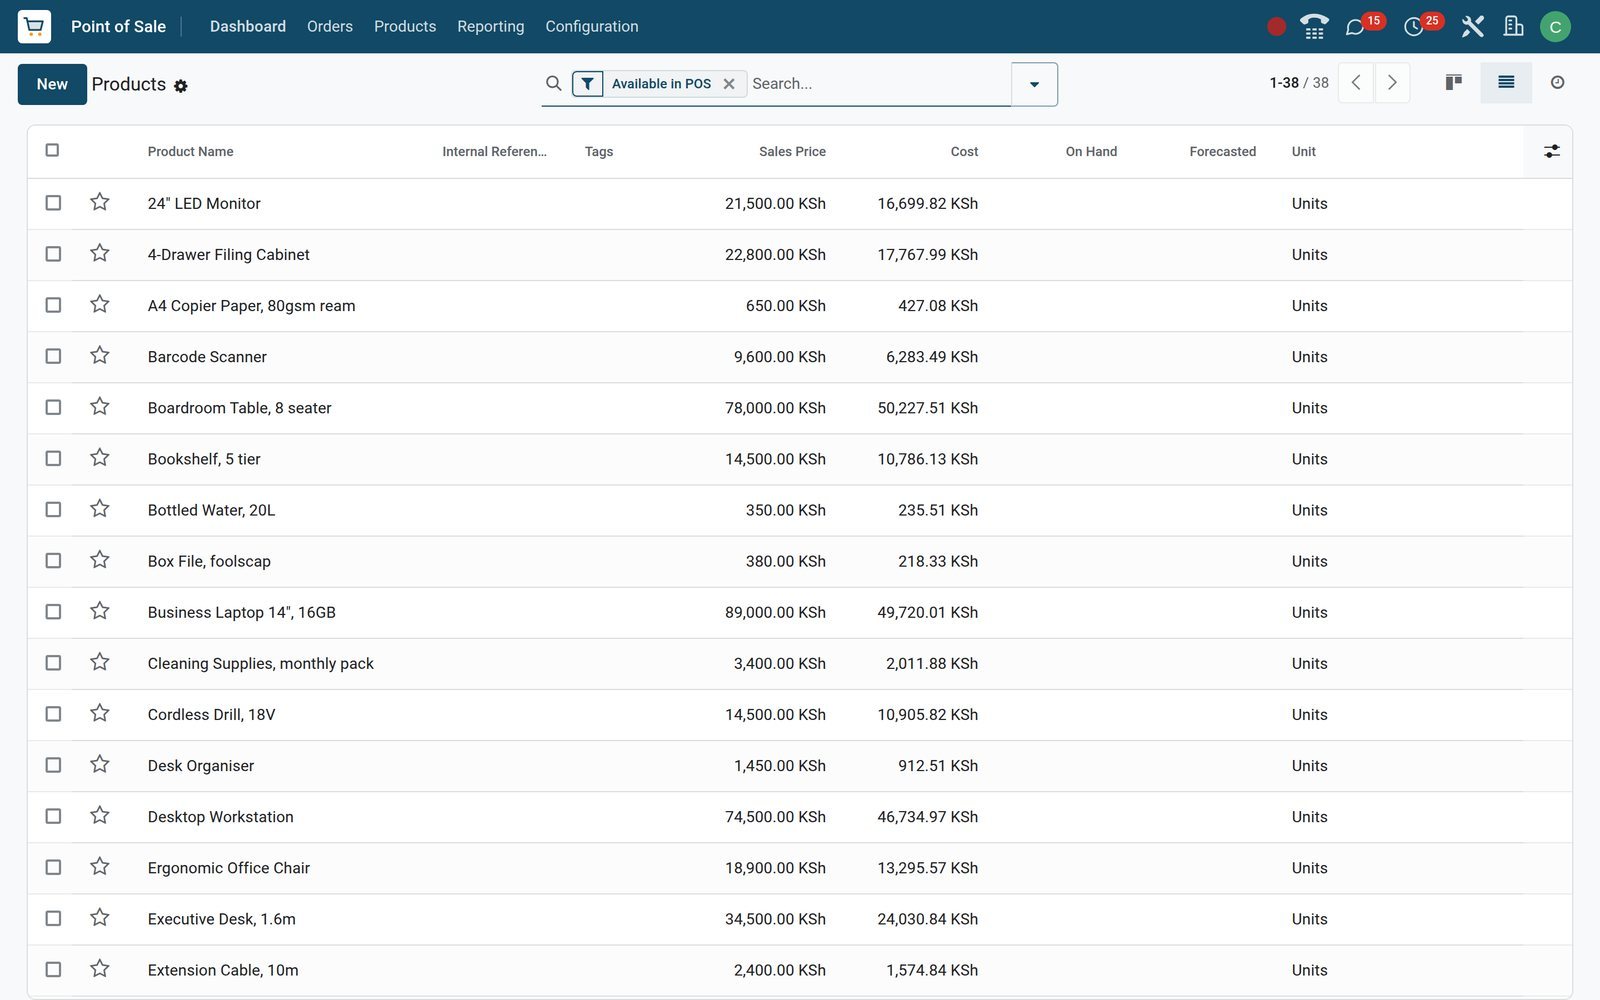Mark 24" LED Monitor as favorite star

point(99,202)
